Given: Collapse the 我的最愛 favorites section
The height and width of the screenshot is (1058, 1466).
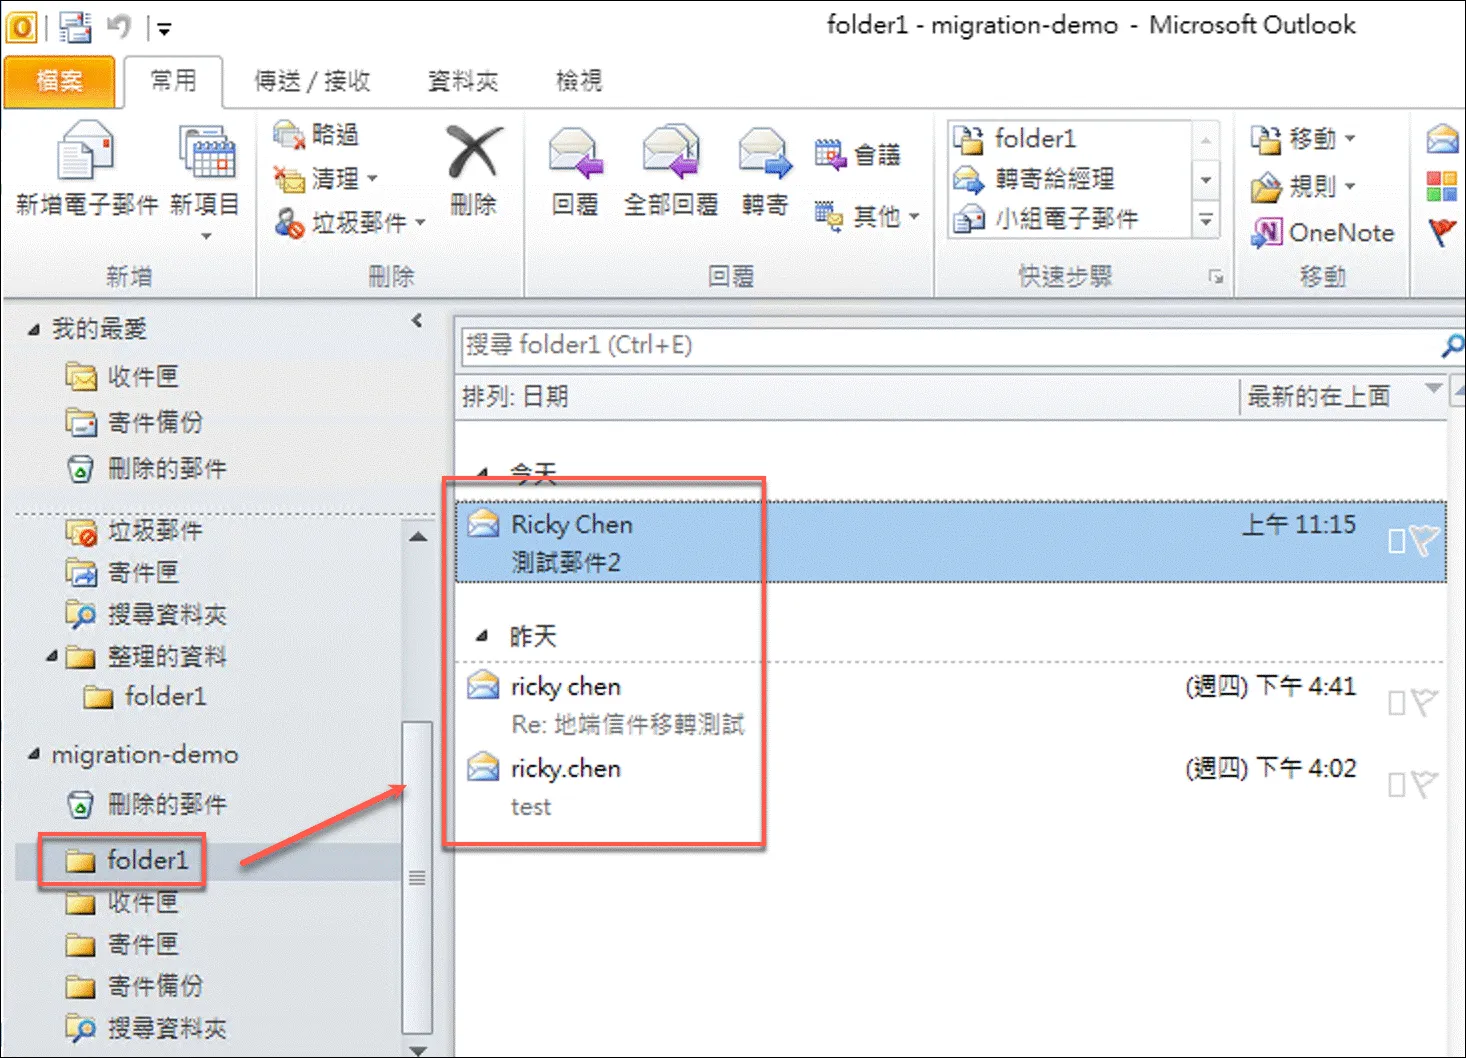Looking at the screenshot, I should pyautogui.click(x=34, y=329).
